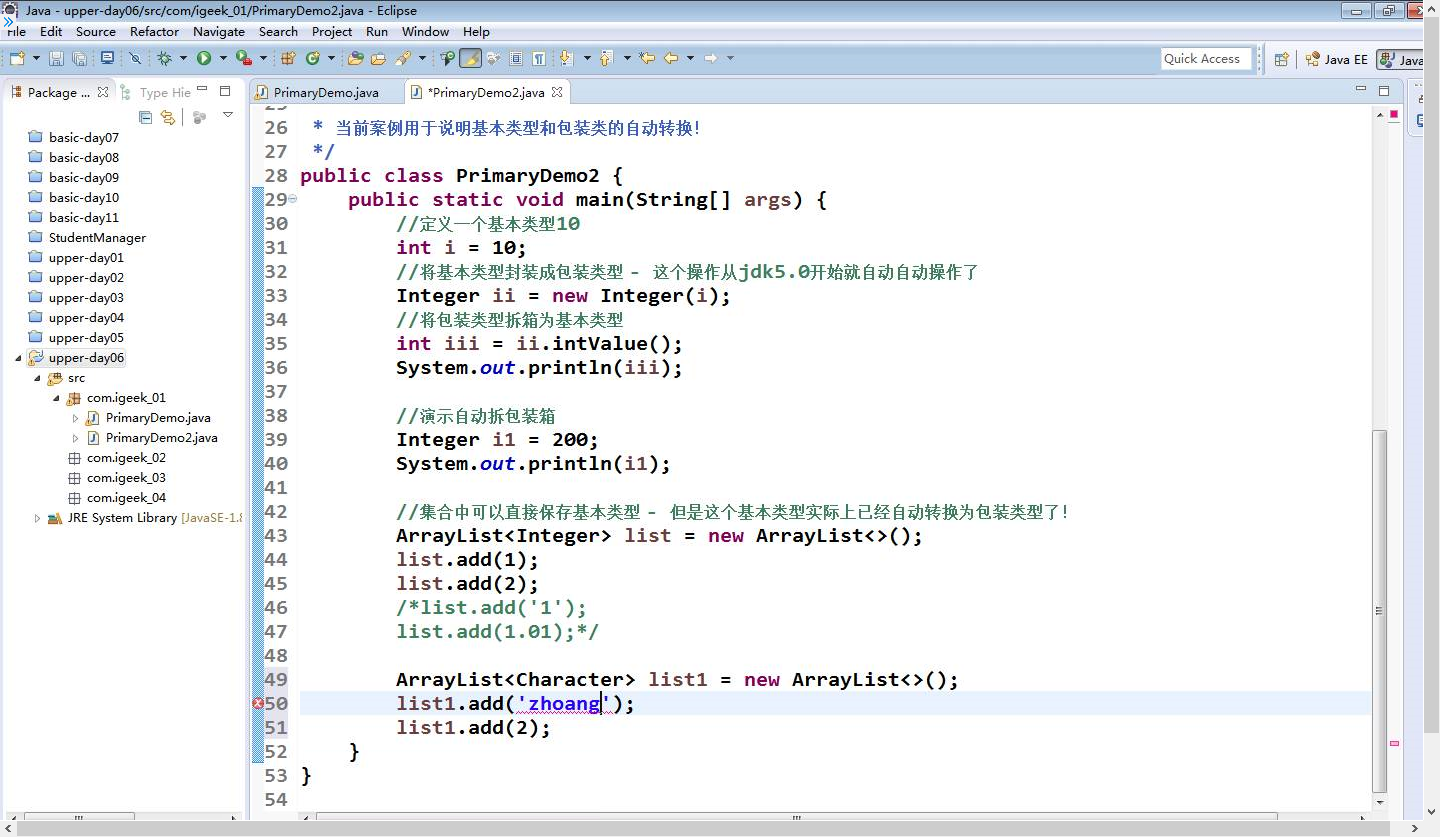1440x837 pixels.
Task: Click the error marker on line 50
Action: [258, 704]
